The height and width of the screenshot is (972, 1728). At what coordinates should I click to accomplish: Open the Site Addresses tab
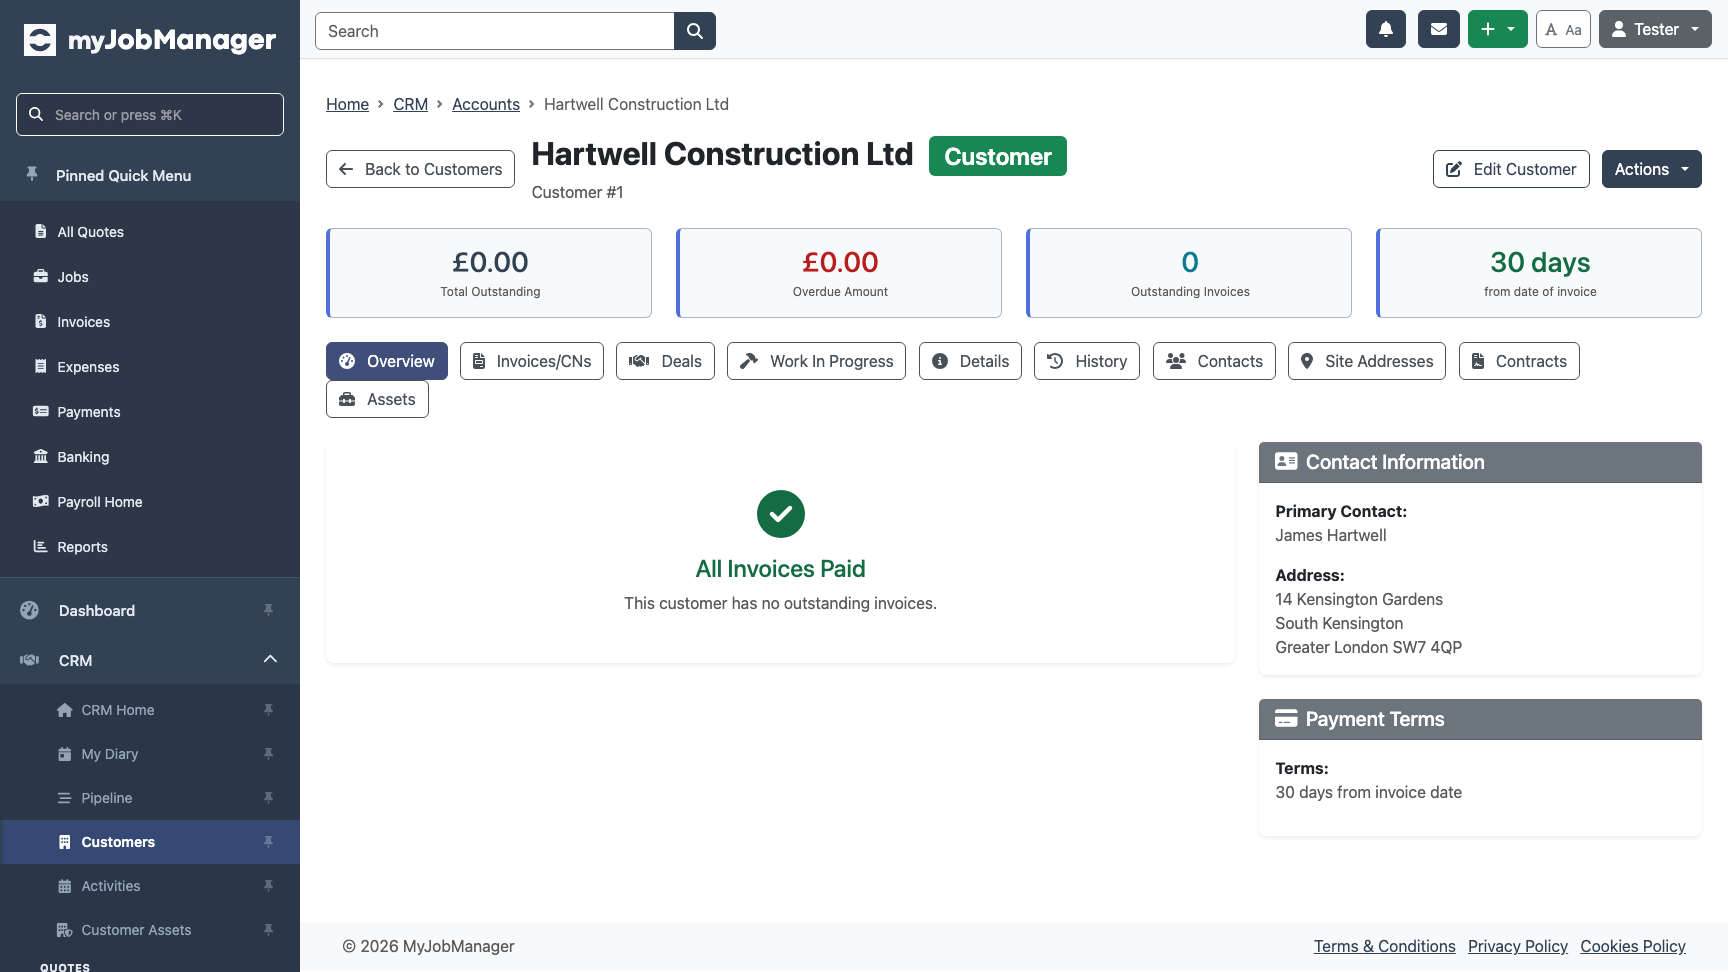click(1367, 361)
